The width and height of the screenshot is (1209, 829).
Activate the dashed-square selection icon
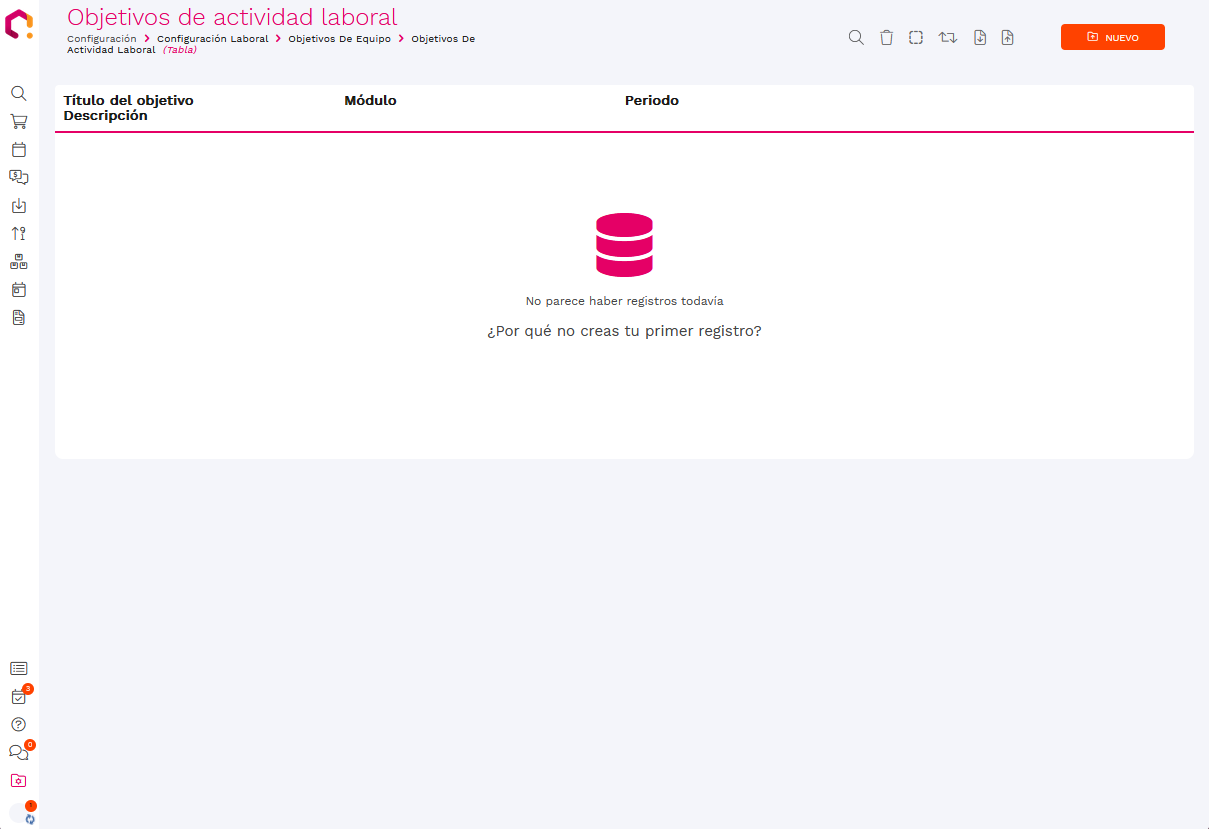click(916, 37)
